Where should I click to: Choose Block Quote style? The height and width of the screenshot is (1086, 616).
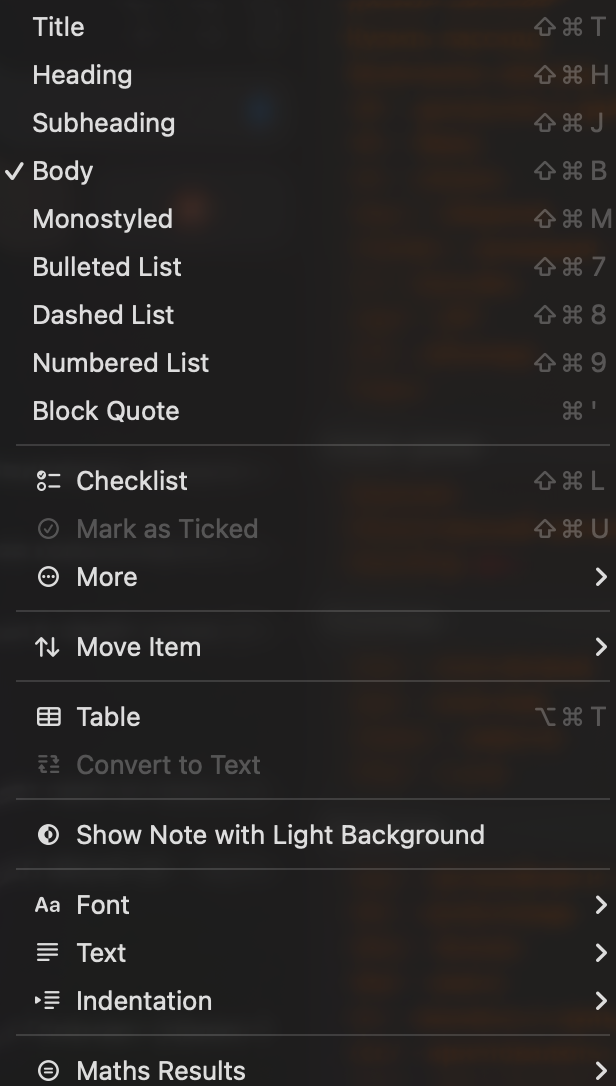(x=106, y=411)
